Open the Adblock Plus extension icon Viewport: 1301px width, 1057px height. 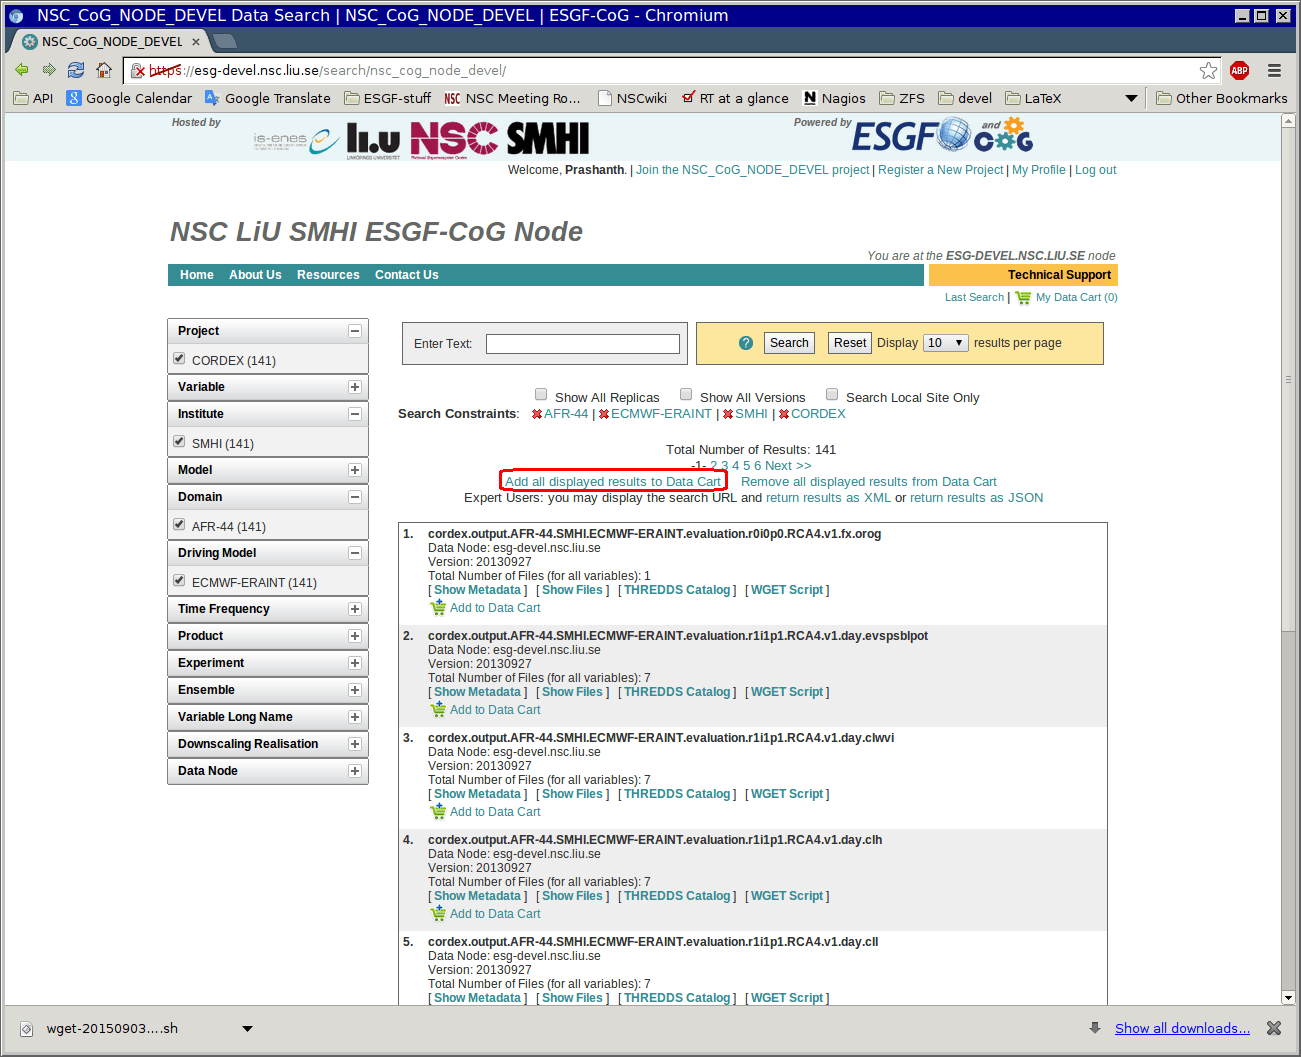tap(1240, 70)
